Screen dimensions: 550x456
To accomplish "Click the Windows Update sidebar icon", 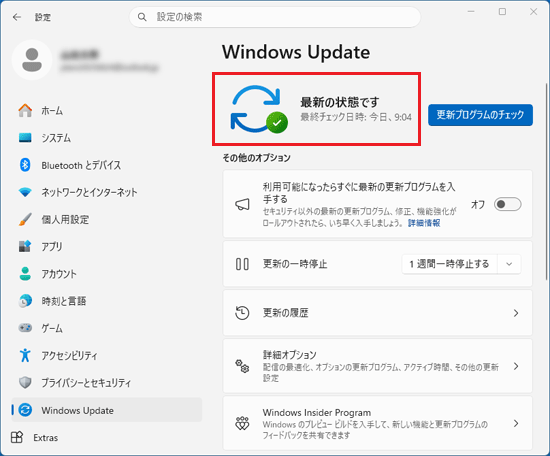I will pyautogui.click(x=25, y=410).
